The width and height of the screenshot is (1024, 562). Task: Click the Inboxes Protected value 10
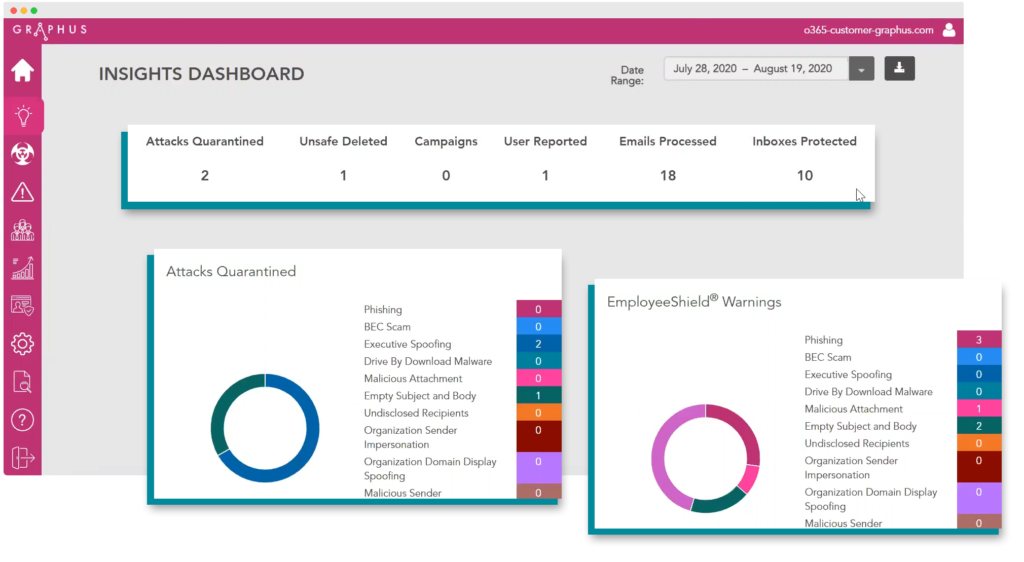(x=805, y=176)
